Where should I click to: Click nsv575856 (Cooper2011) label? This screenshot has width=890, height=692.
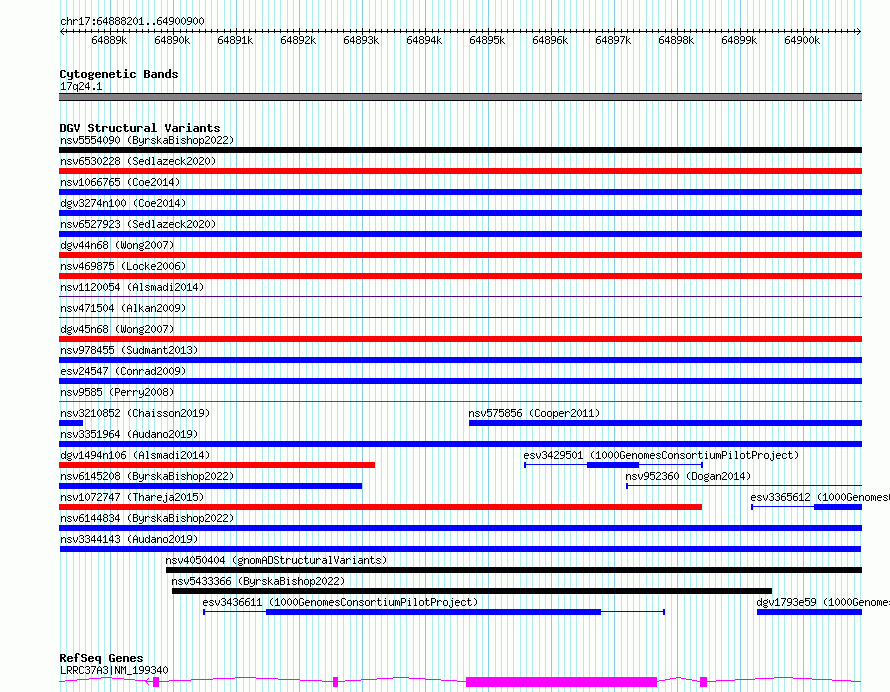click(x=534, y=413)
